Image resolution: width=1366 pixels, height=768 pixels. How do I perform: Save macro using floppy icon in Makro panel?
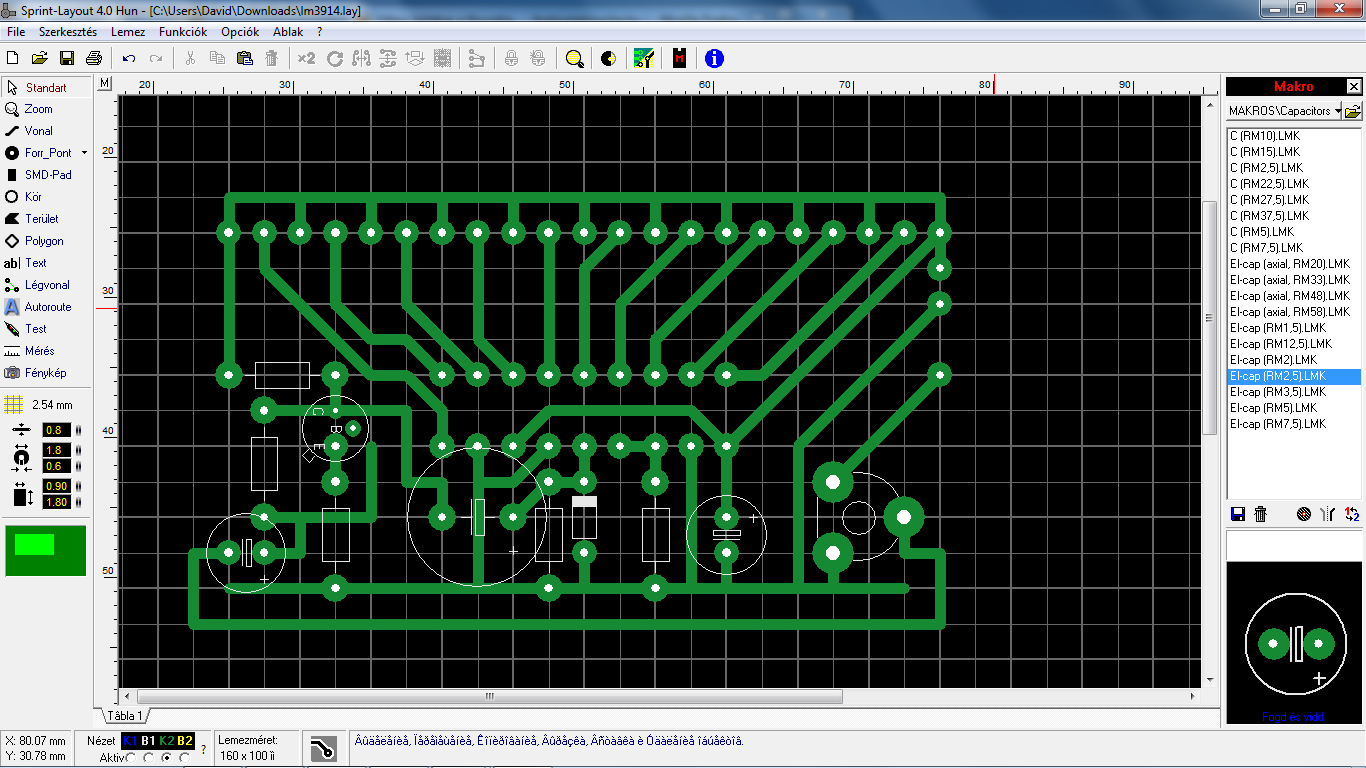click(1238, 514)
